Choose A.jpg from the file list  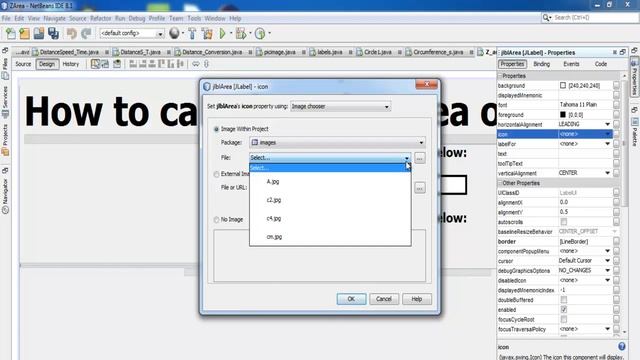[330, 182]
